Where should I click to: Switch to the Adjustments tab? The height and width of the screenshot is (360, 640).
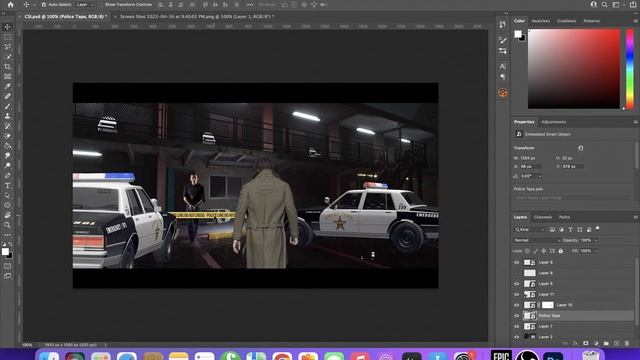pos(553,122)
